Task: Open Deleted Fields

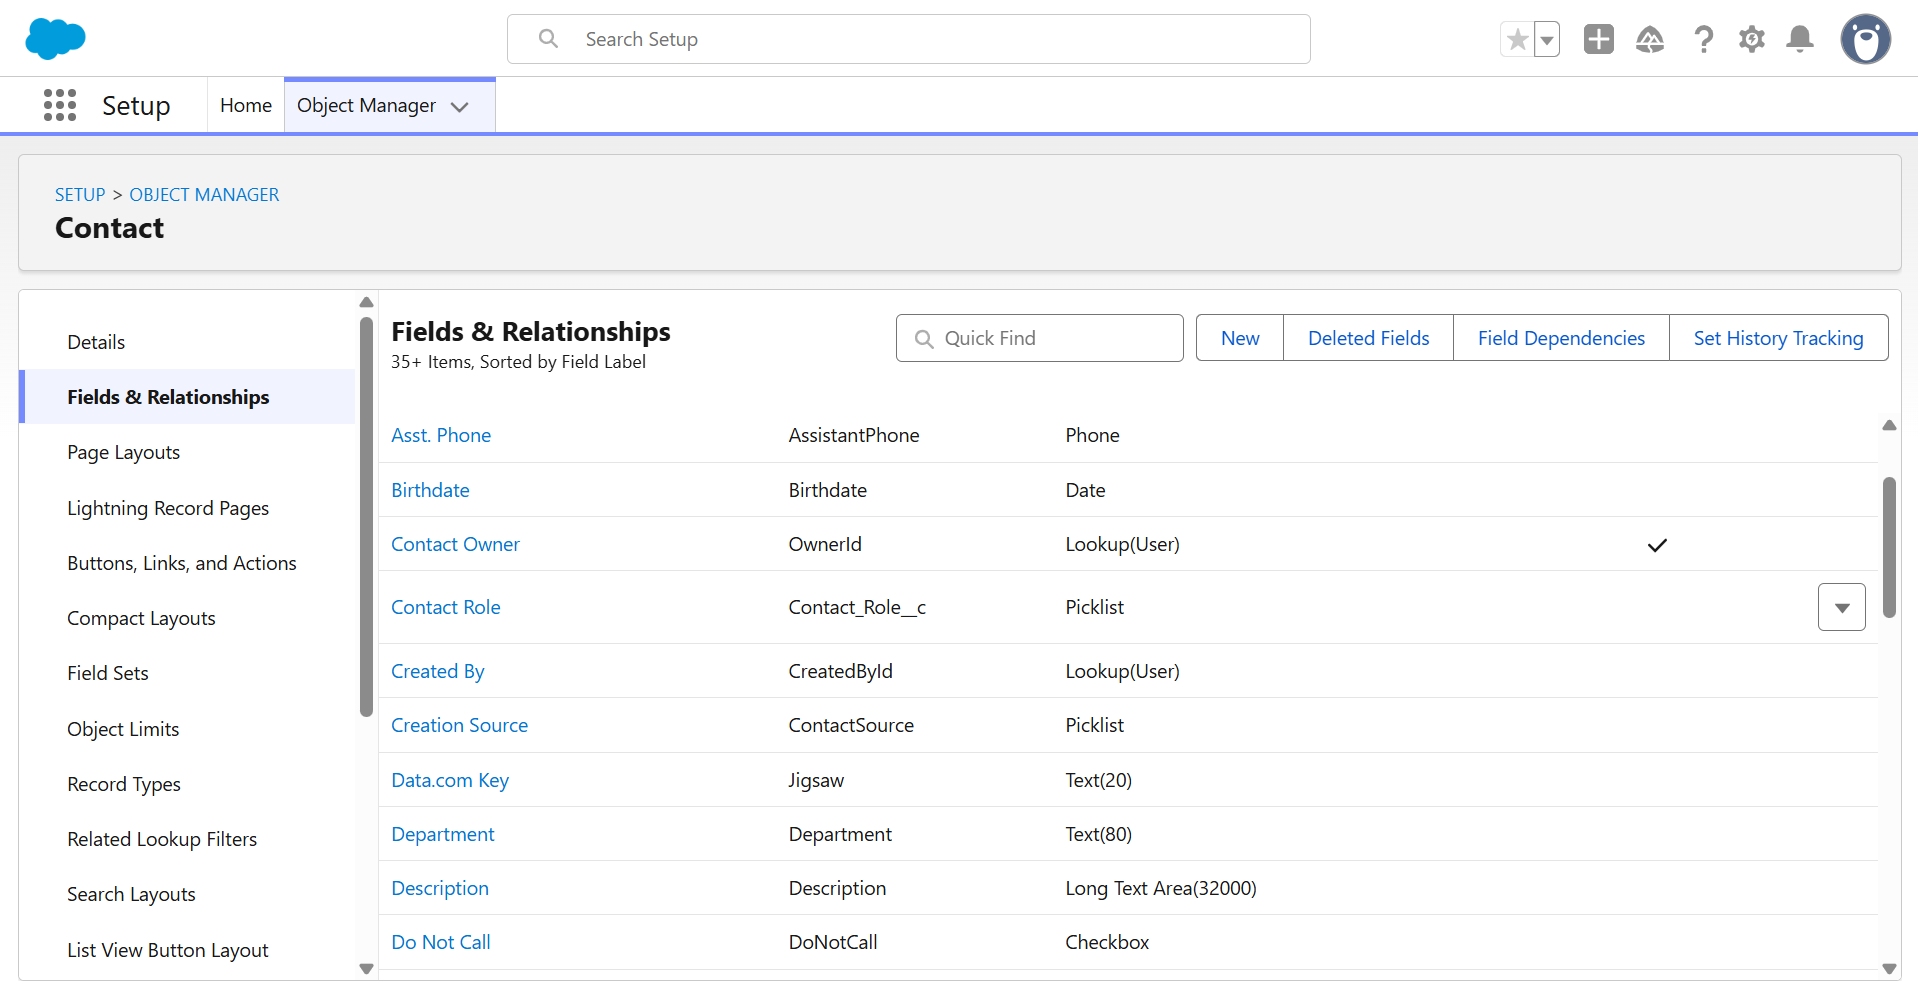Action: coord(1369,338)
